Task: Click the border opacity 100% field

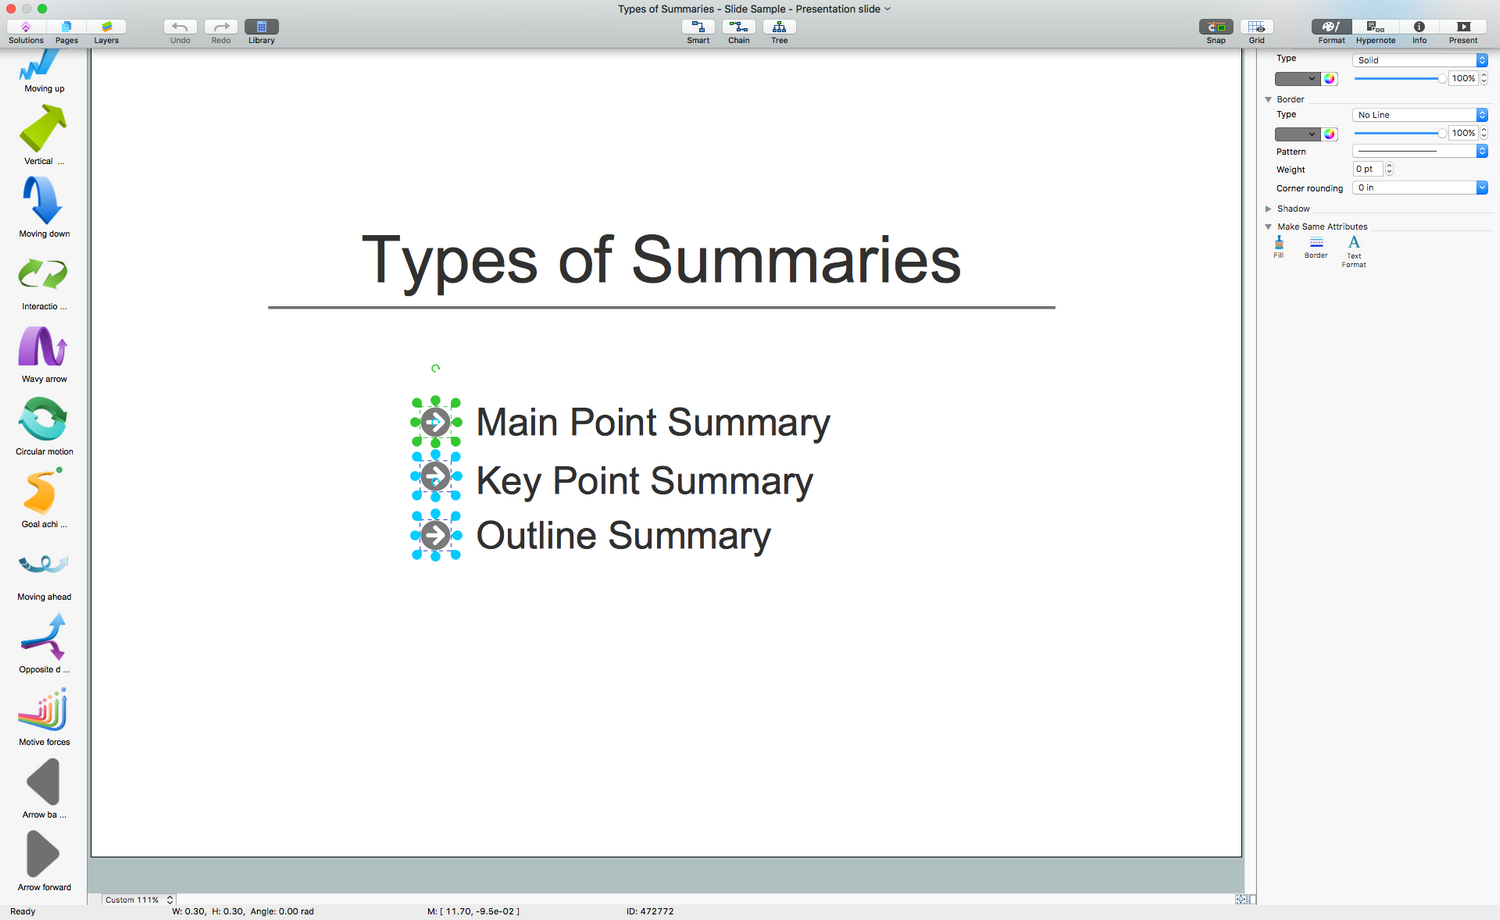Action: click(1463, 133)
